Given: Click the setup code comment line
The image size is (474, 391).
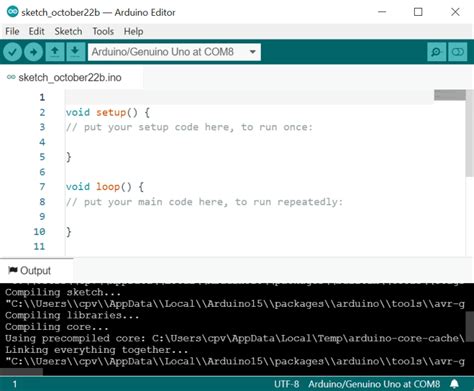Looking at the screenshot, I should 189,127.
